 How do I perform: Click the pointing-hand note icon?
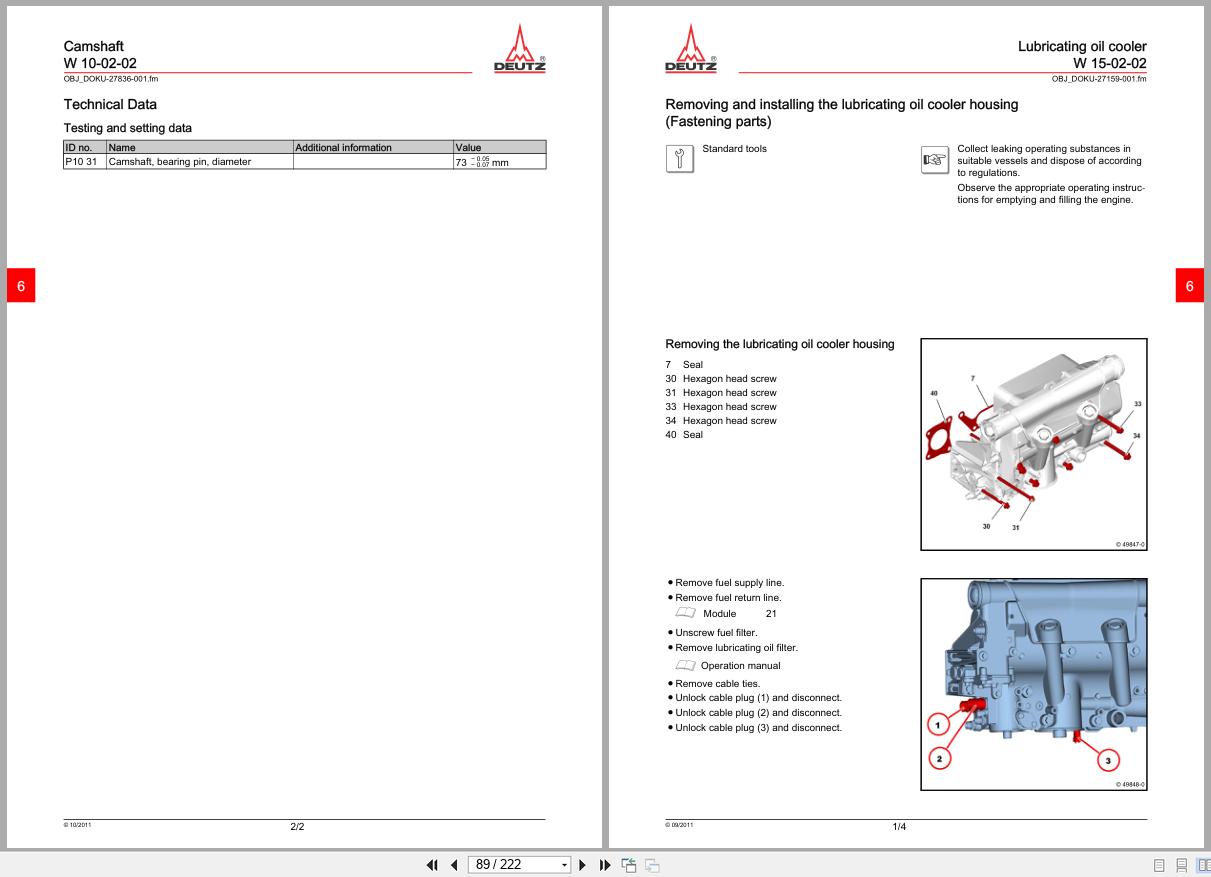[934, 159]
